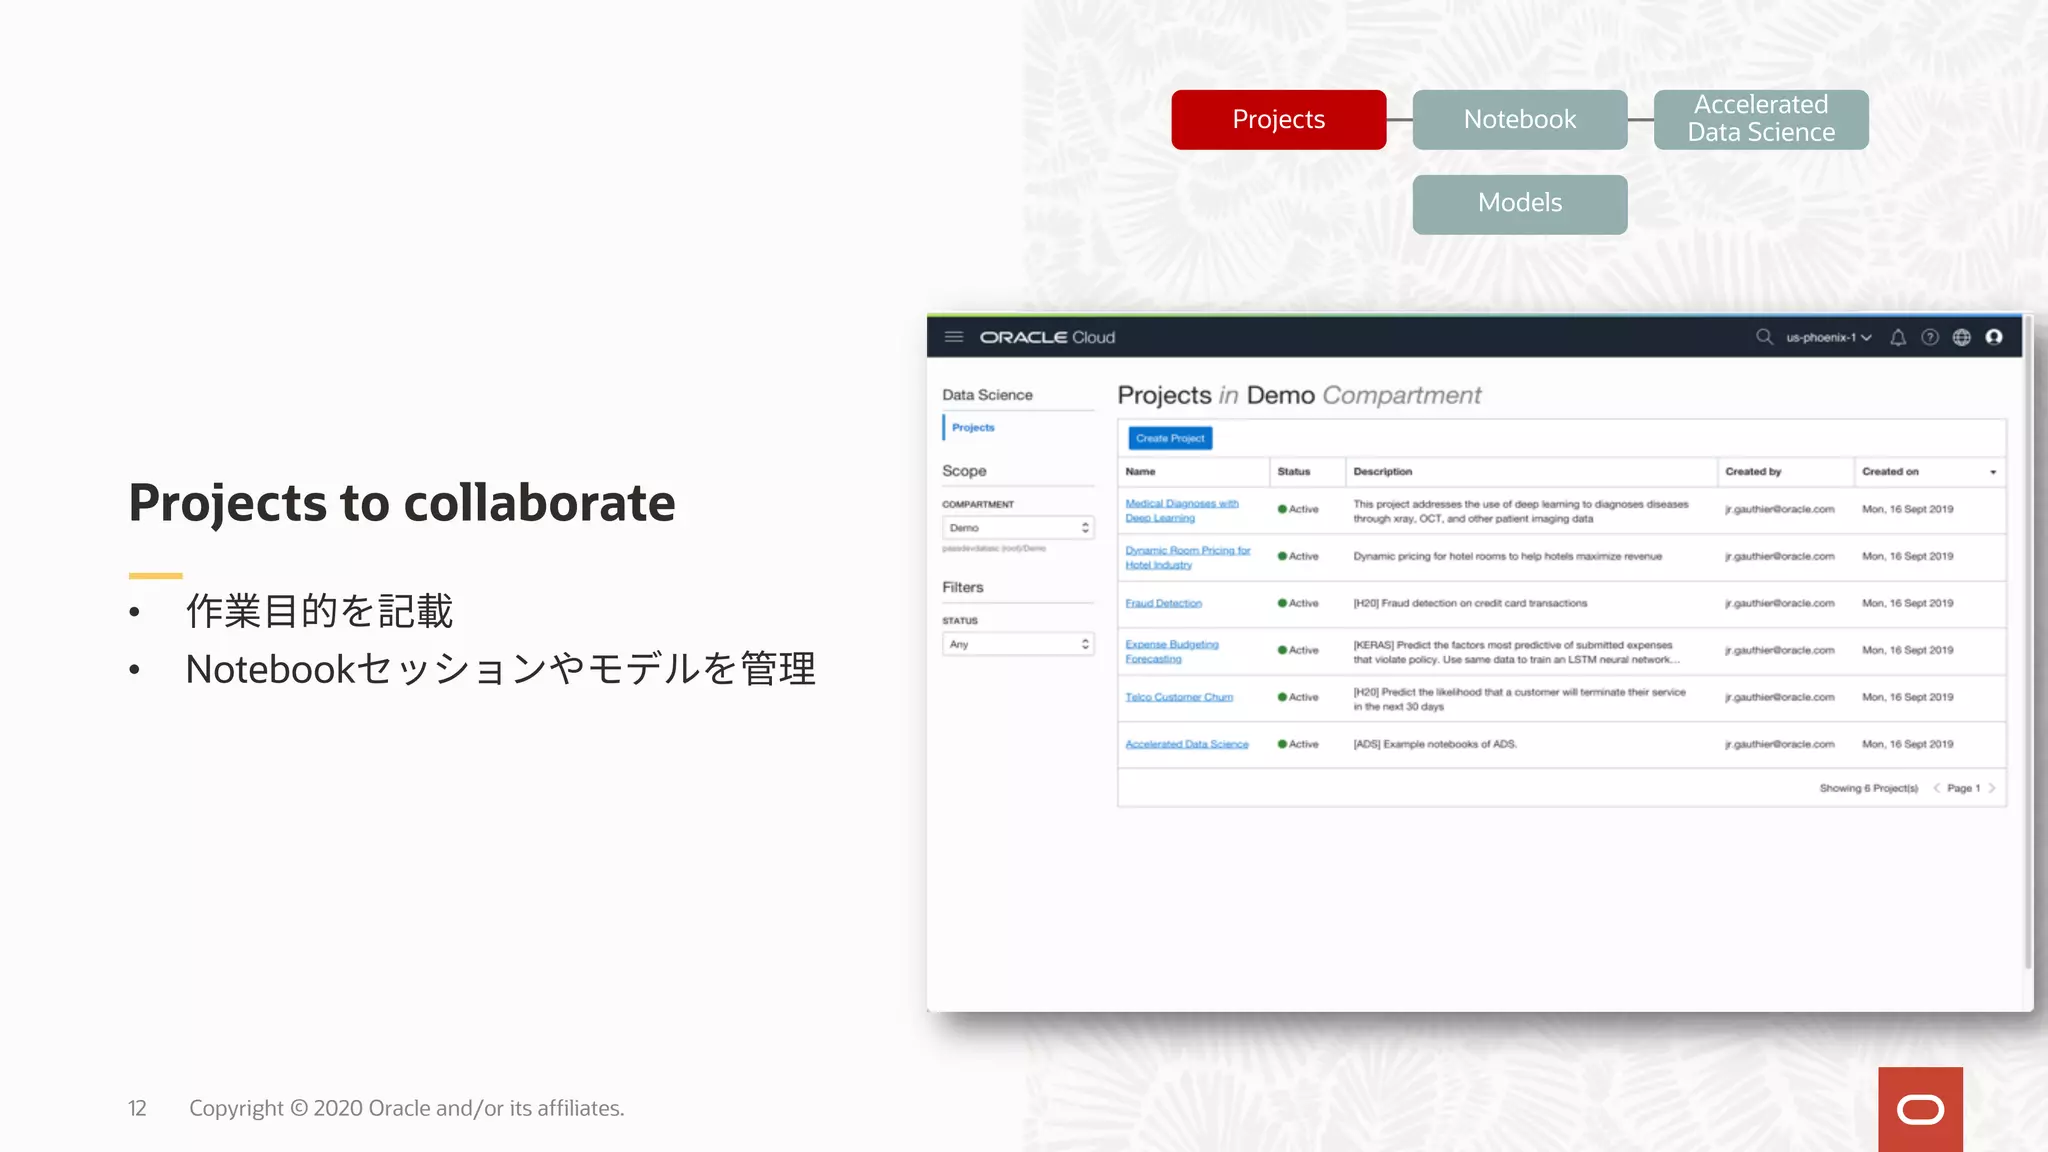Open the Telco Customer Churn project
This screenshot has width=2048, height=1152.
[1179, 697]
